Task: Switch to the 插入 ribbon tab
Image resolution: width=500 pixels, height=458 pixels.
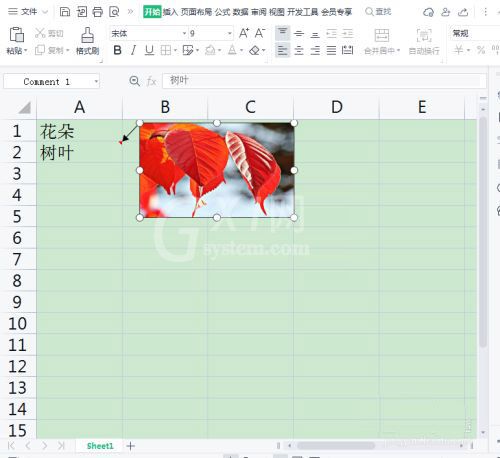Action: click(170, 12)
